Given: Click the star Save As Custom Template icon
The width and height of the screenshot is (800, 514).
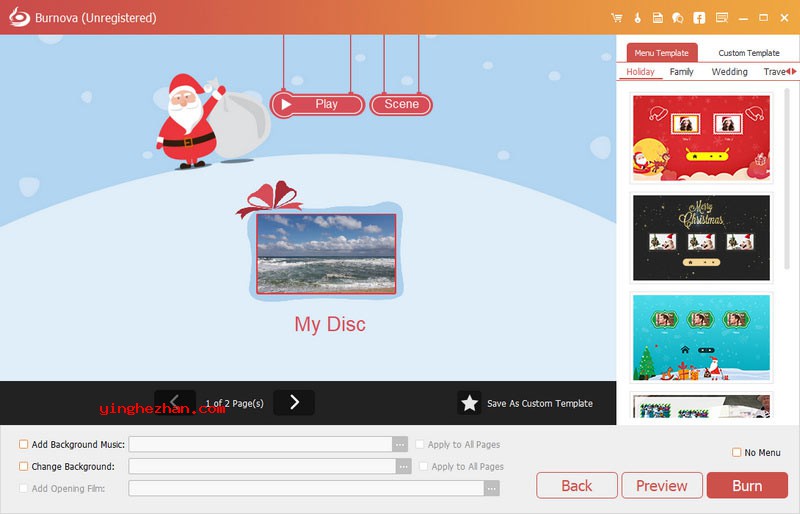Looking at the screenshot, I should pyautogui.click(x=469, y=403).
